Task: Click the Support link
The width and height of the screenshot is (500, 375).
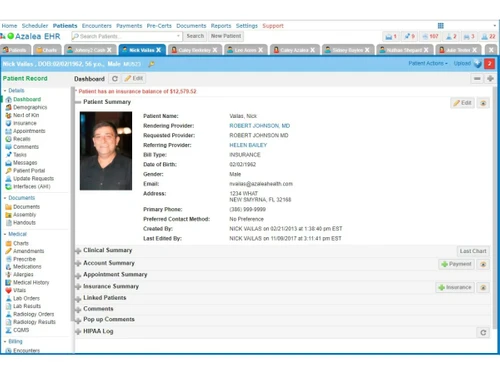Action: click(x=273, y=26)
